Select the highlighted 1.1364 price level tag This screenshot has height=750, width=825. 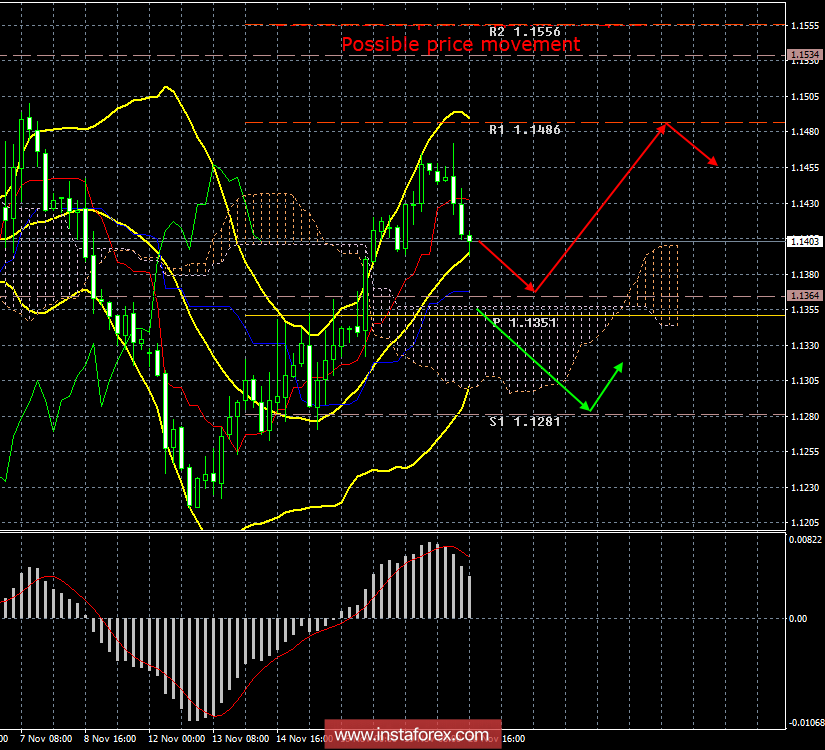click(804, 296)
